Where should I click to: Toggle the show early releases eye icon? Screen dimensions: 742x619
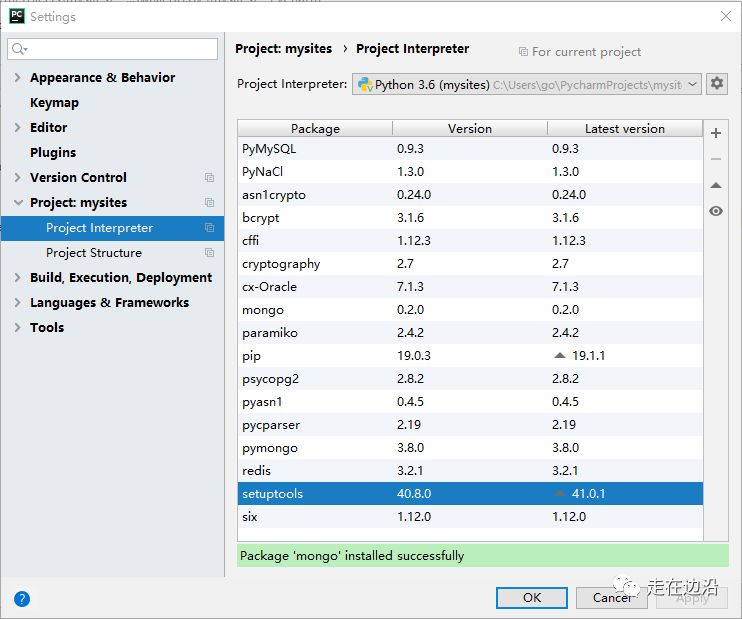coord(716,211)
